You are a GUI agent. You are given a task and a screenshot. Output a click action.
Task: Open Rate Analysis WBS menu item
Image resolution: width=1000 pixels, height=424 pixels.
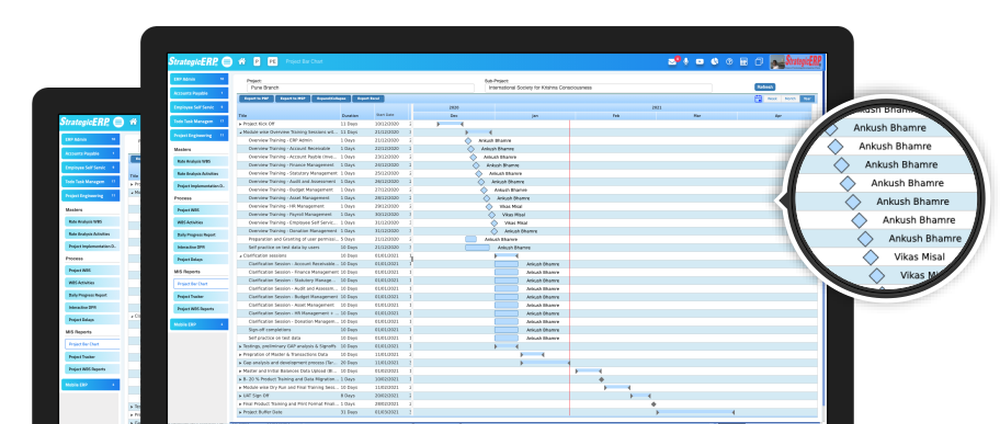coord(201,162)
